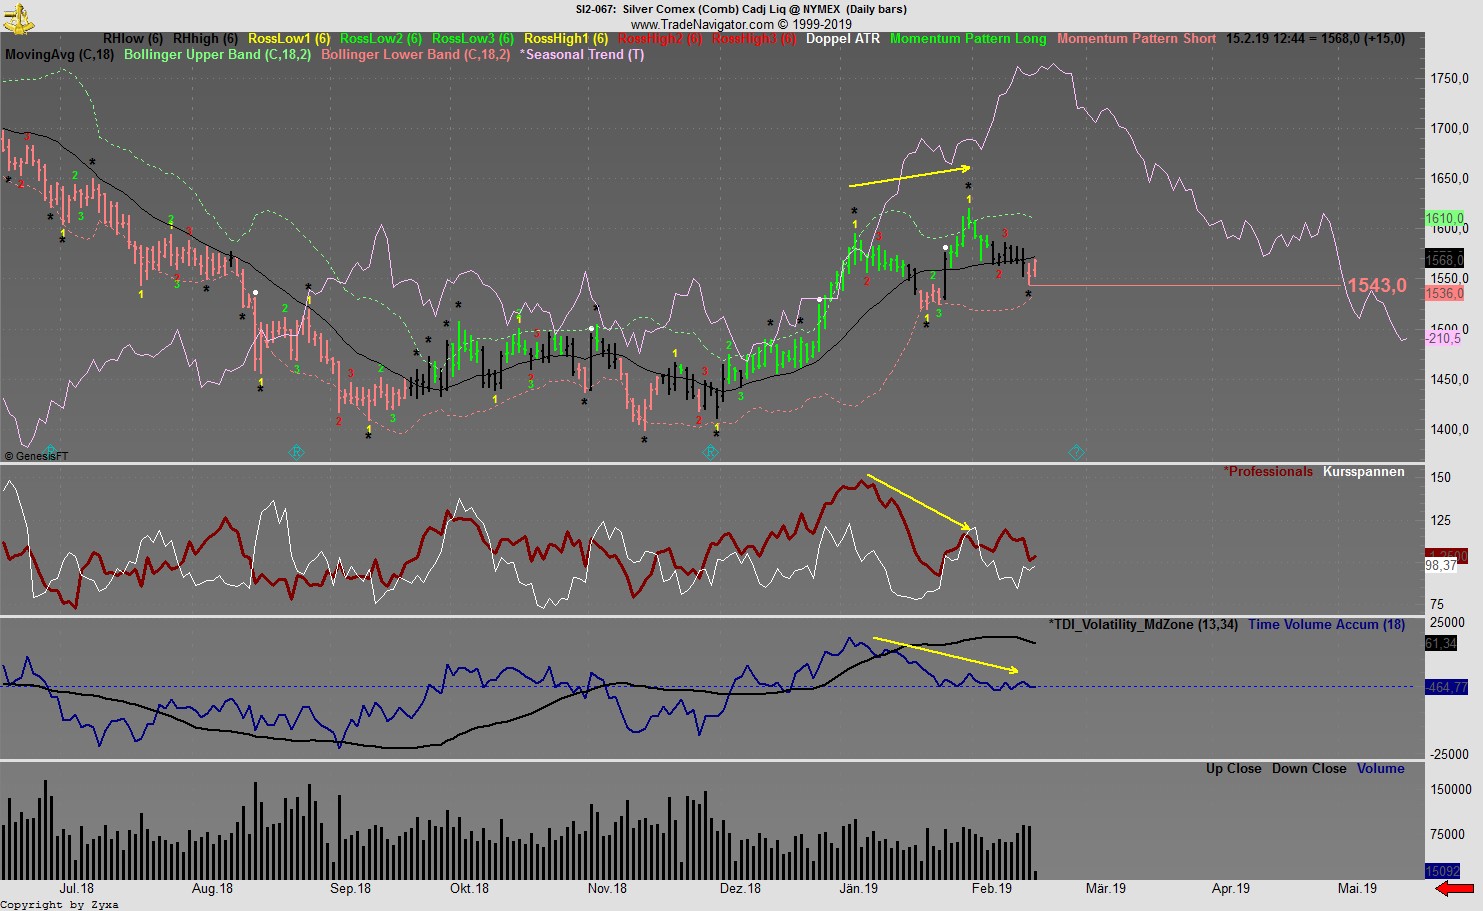Click the Apr.19 date label
This screenshot has height=911, width=1483.
1231,889
